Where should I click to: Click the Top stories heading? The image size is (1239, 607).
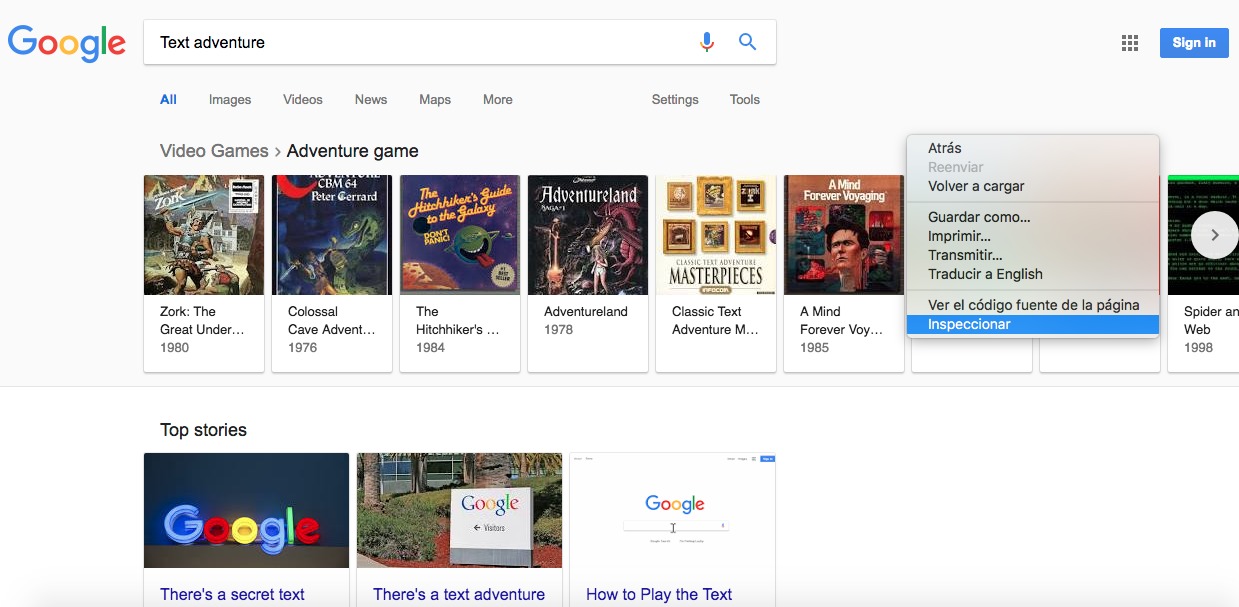point(203,430)
